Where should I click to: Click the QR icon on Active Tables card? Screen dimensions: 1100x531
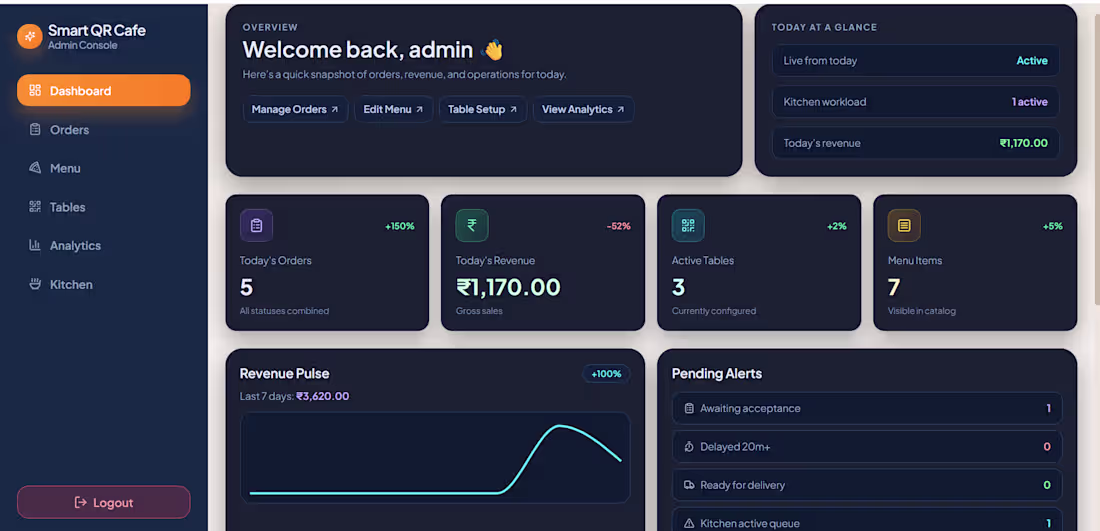(688, 226)
